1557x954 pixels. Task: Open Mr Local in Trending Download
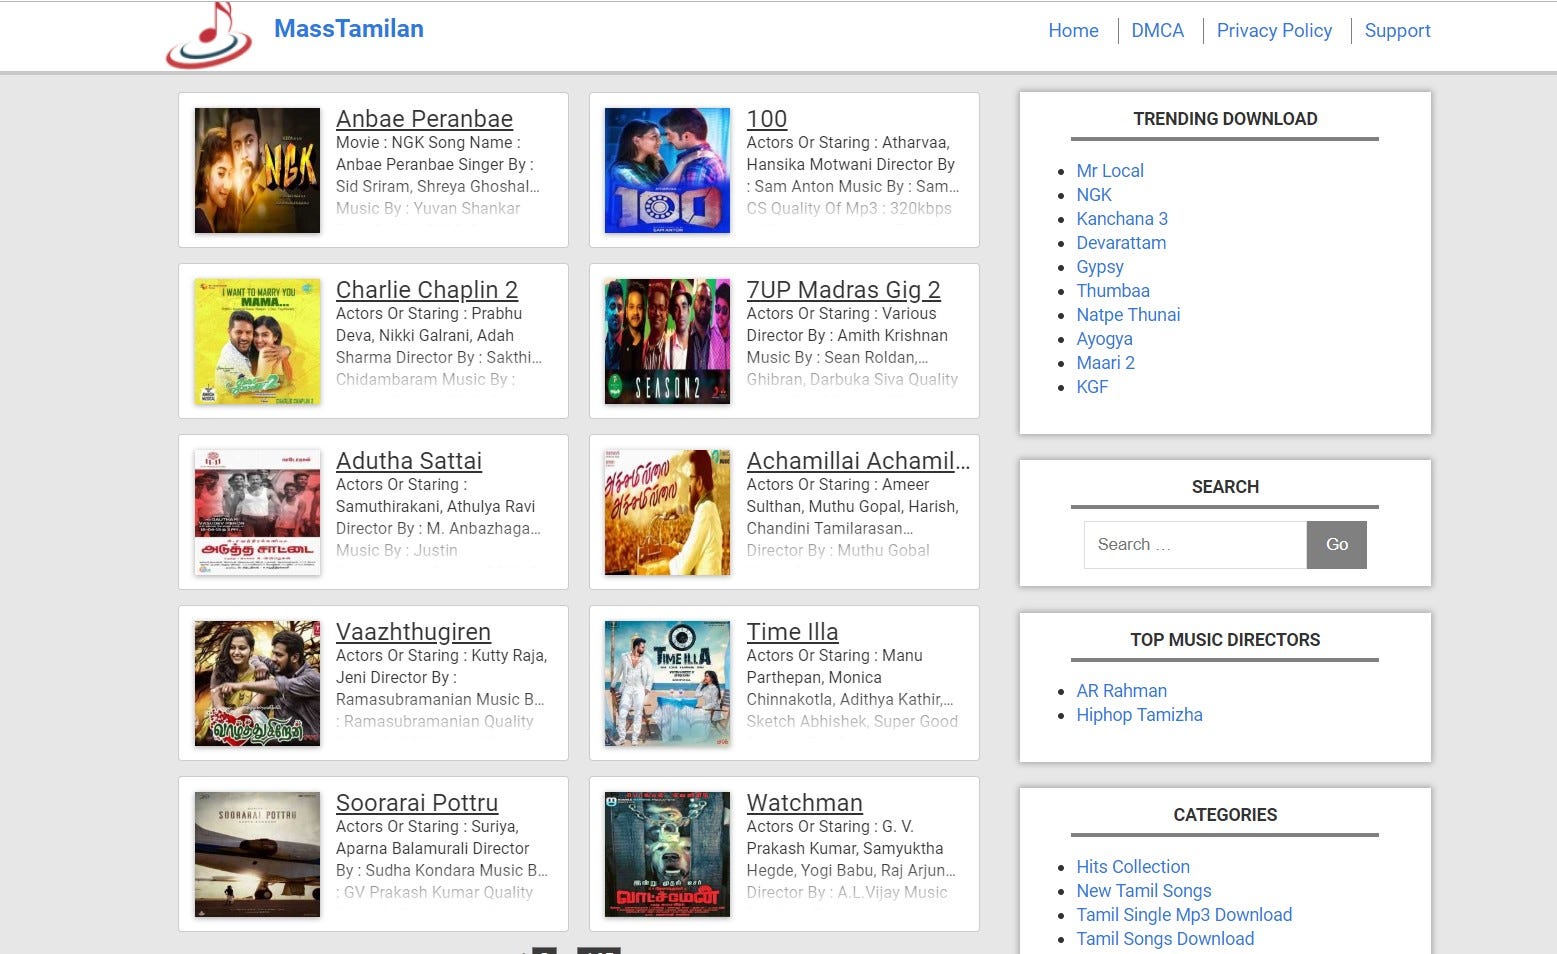[1110, 171]
